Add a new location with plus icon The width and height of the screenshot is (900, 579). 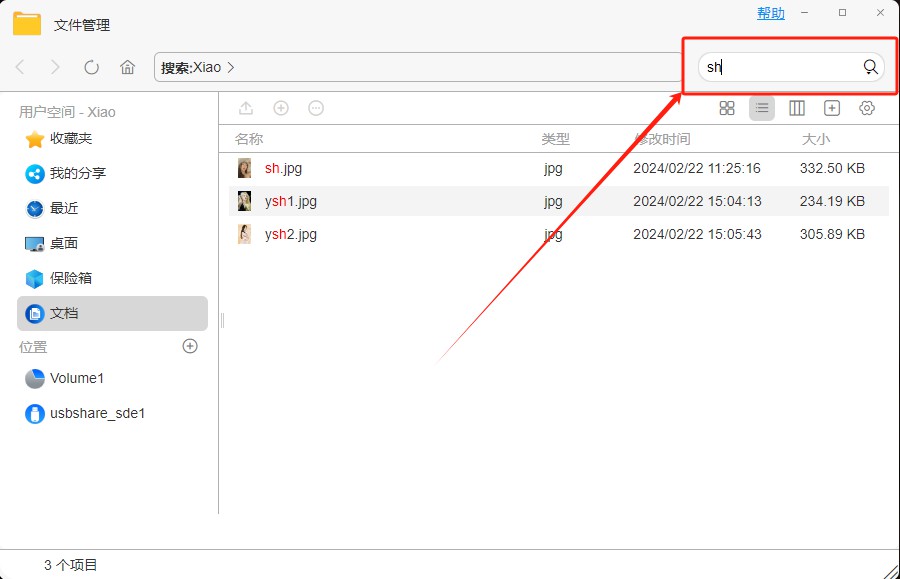tap(190, 346)
